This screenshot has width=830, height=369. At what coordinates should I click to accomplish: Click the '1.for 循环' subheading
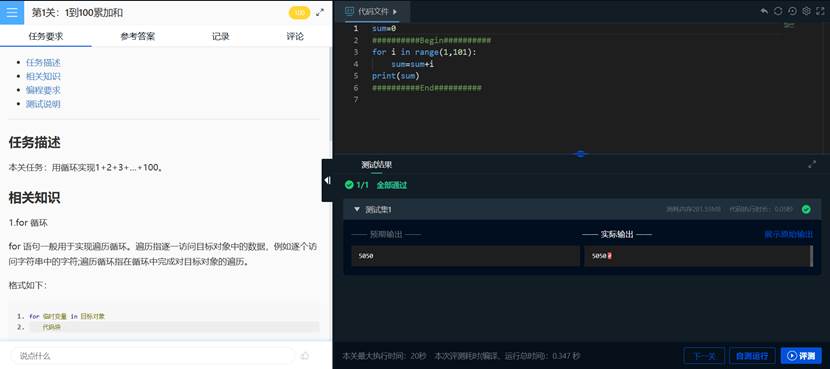(28, 223)
